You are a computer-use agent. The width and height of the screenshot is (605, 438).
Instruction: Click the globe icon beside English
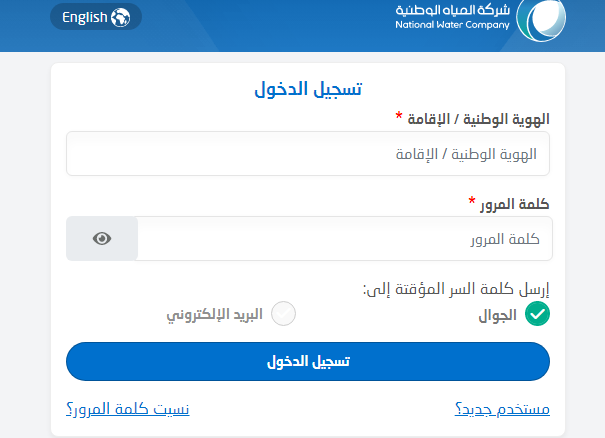pos(120,17)
